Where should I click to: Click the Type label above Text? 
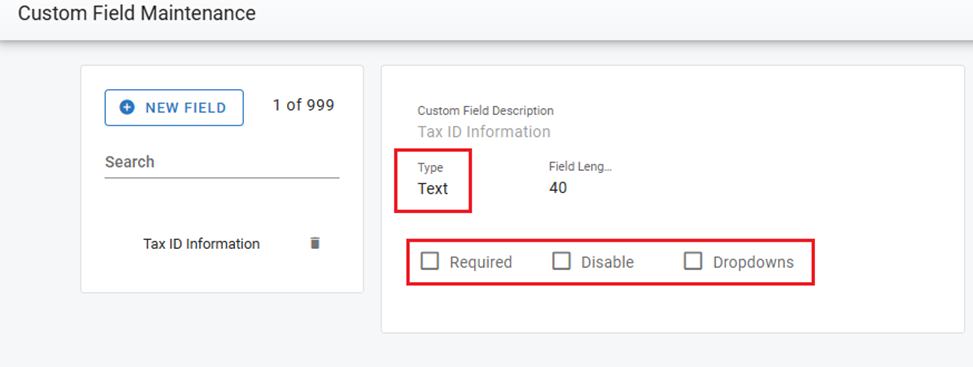tap(431, 168)
